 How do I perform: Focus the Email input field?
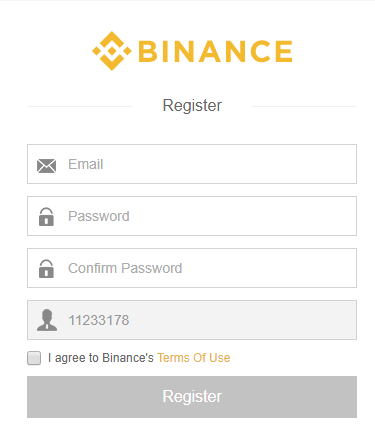point(192,164)
